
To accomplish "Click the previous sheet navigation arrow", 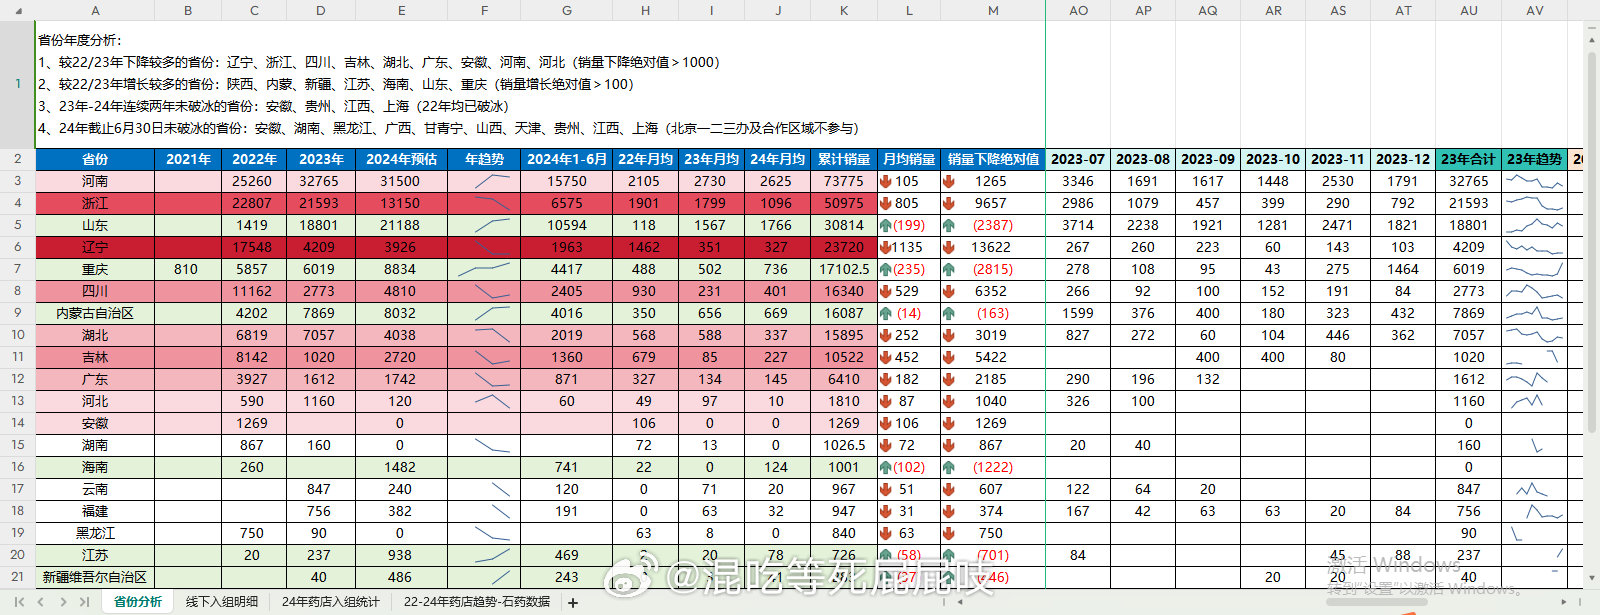I will click(41, 602).
